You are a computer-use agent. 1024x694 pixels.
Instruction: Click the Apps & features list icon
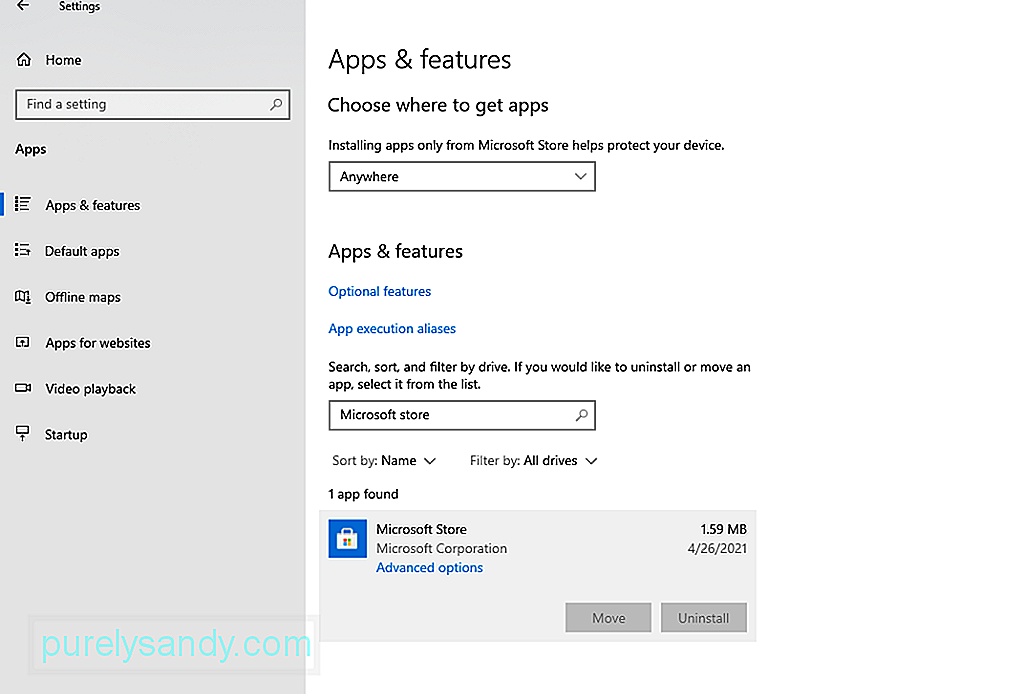tap(23, 204)
